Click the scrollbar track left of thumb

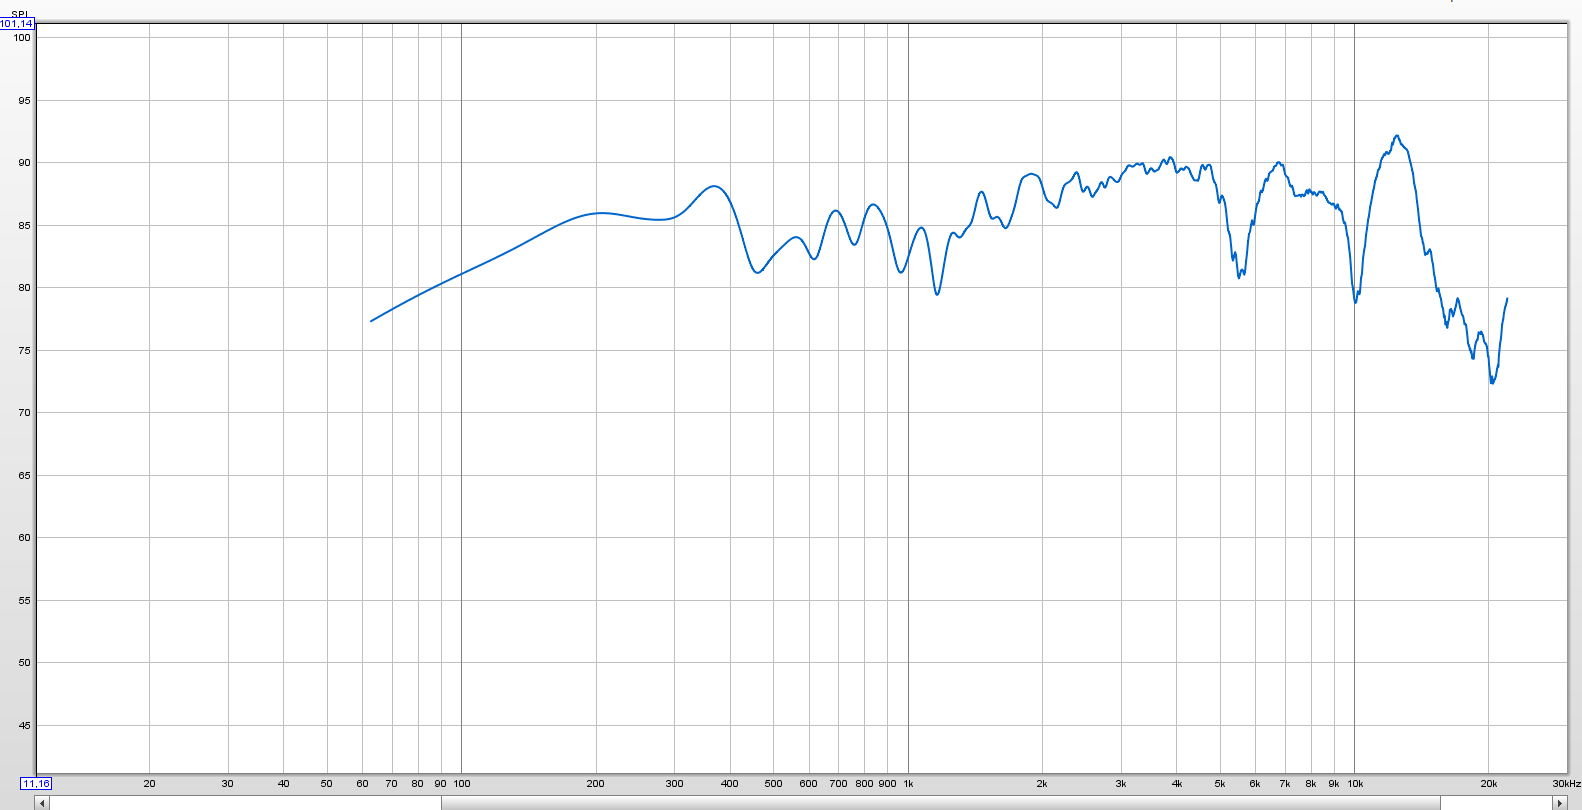[x=245, y=803]
